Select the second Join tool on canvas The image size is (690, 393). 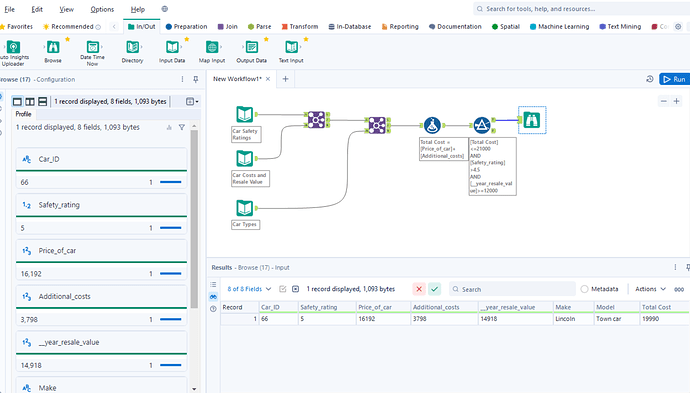tap(377, 125)
